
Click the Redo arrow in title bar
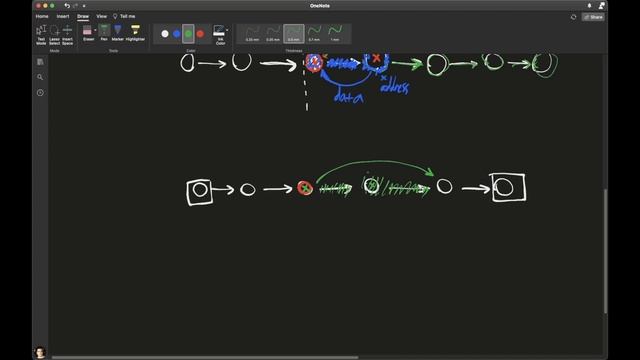(x=76, y=6)
